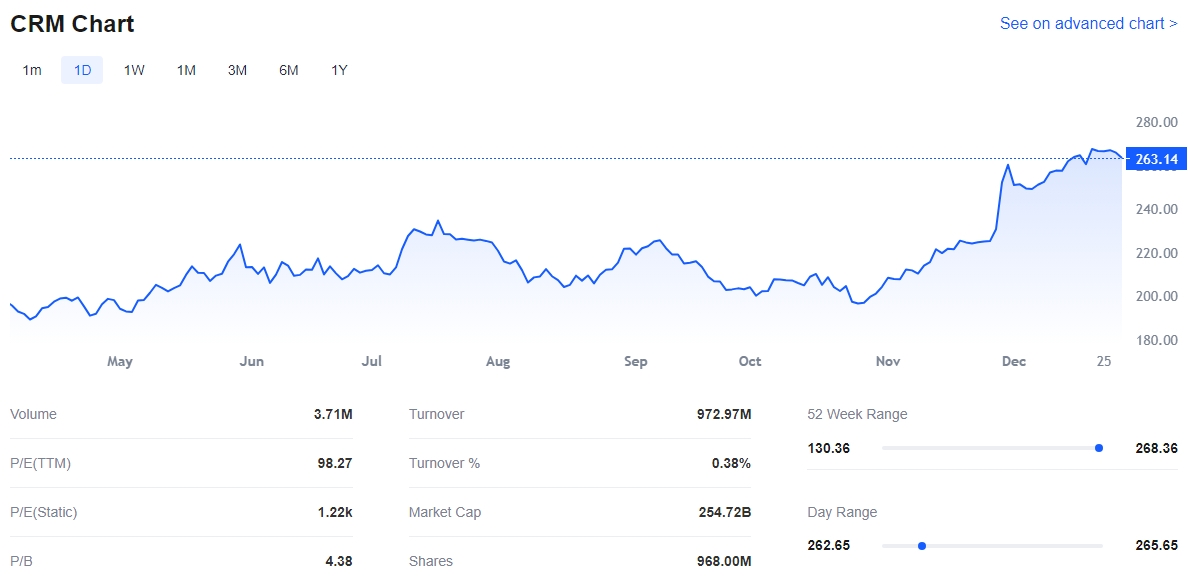The width and height of the screenshot is (1188, 584).
Task: Click the Volume value 3.71M
Action: coord(333,414)
